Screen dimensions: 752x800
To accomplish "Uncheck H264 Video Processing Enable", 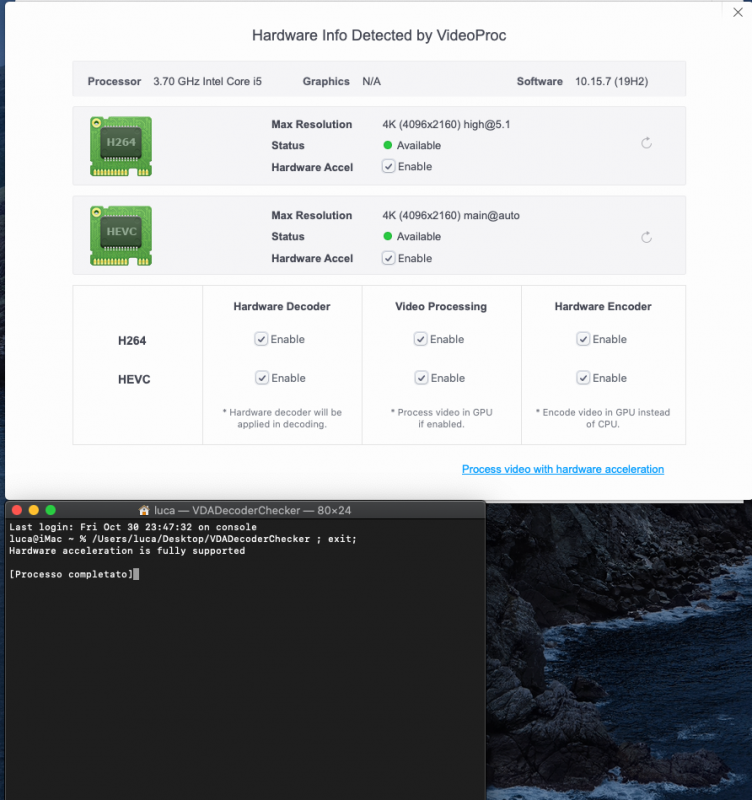I will 421,339.
